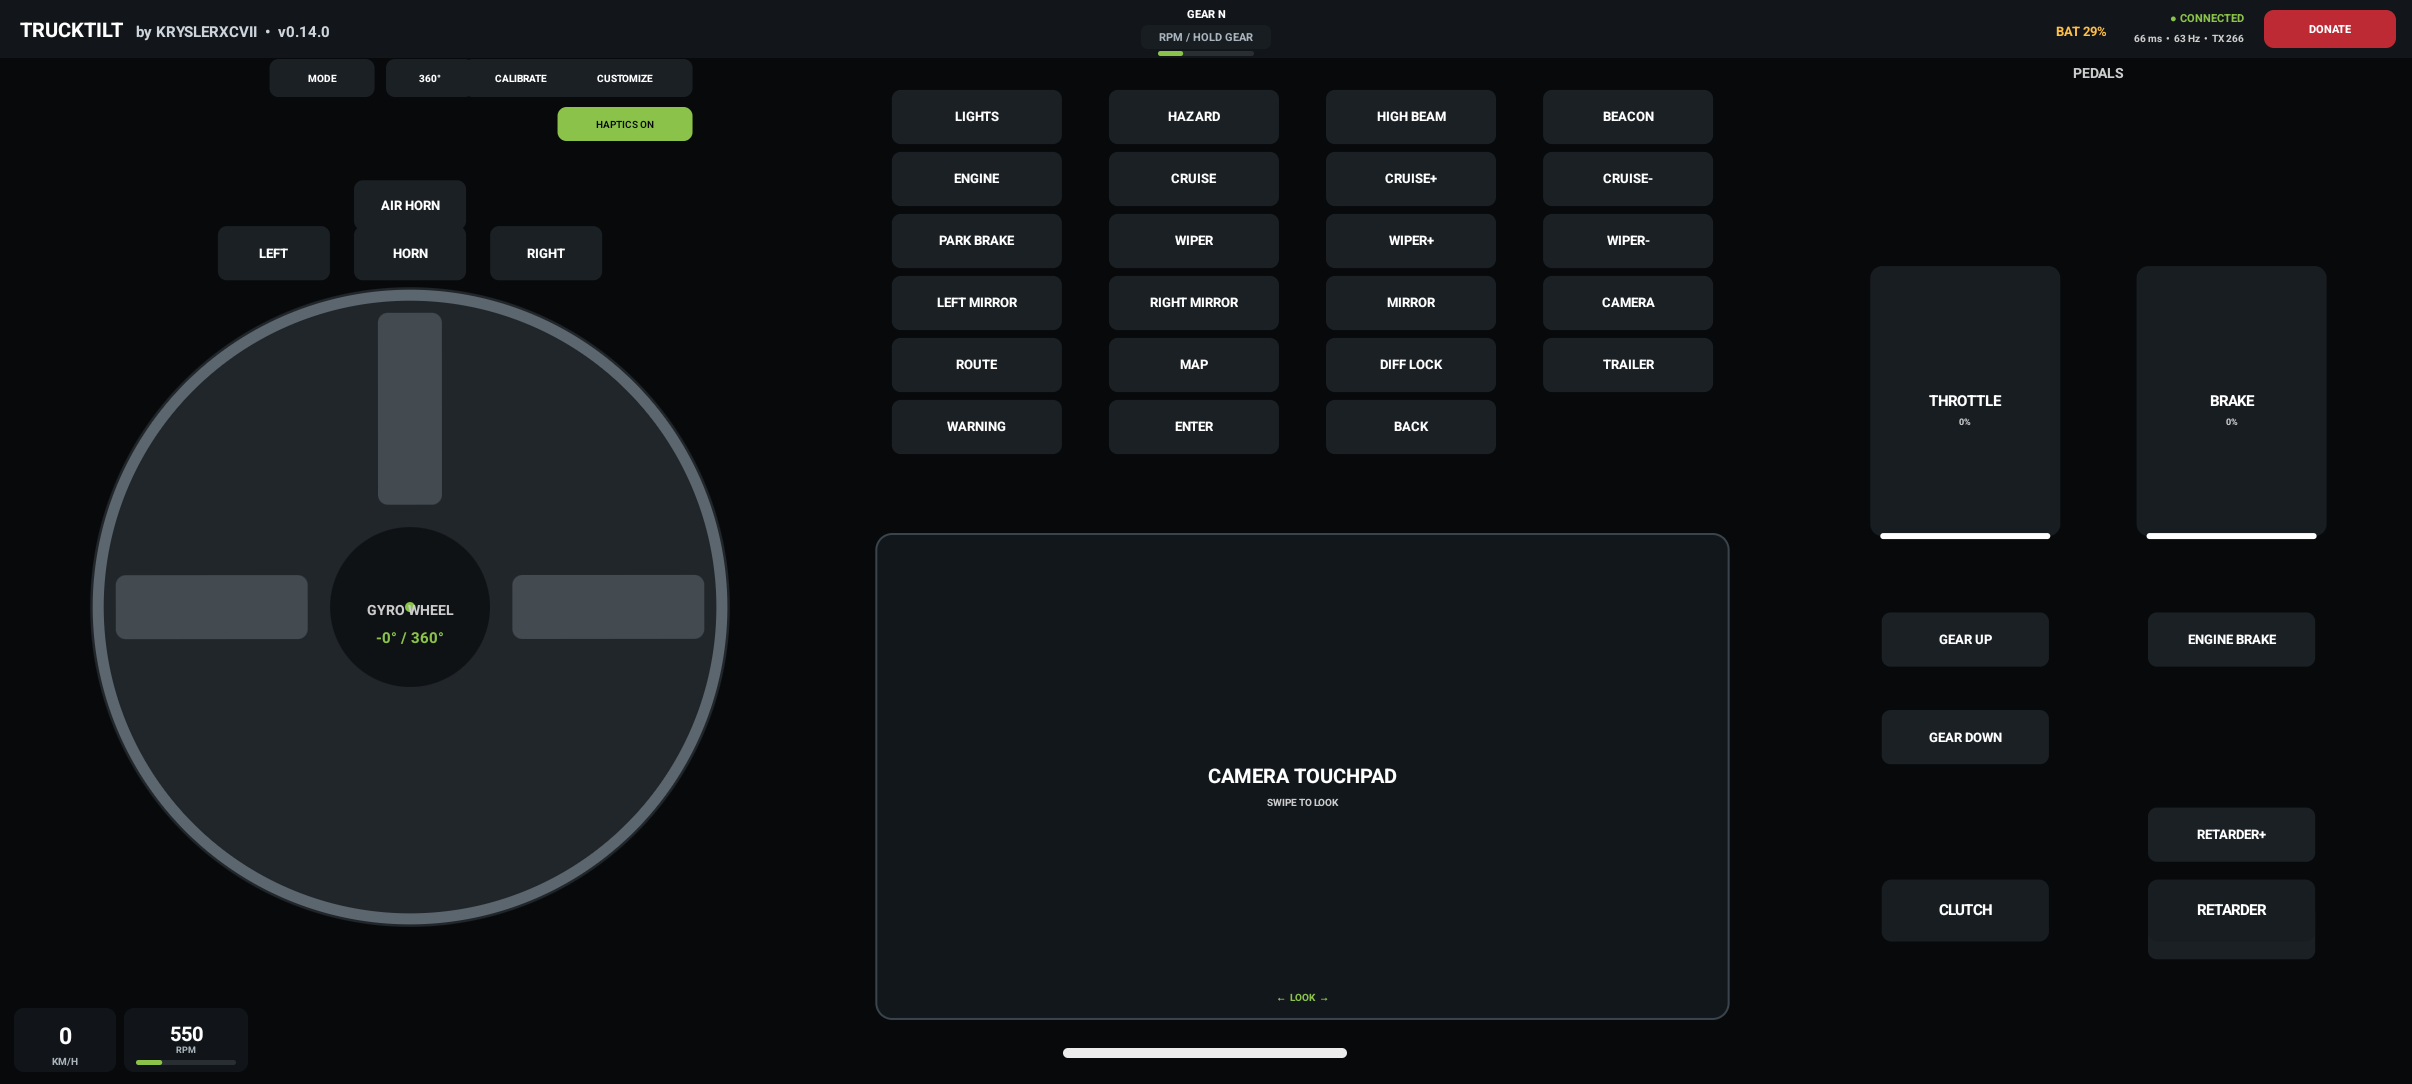Shift with GEAR DOWN

click(1965, 737)
